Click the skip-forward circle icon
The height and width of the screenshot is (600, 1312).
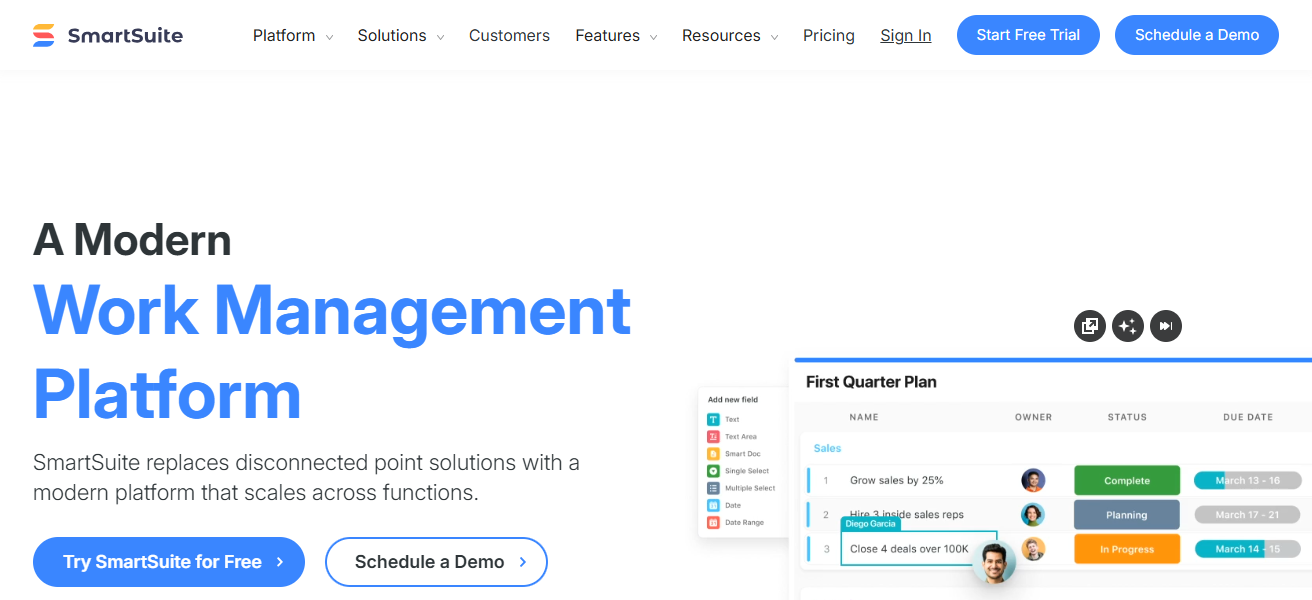[1166, 326]
